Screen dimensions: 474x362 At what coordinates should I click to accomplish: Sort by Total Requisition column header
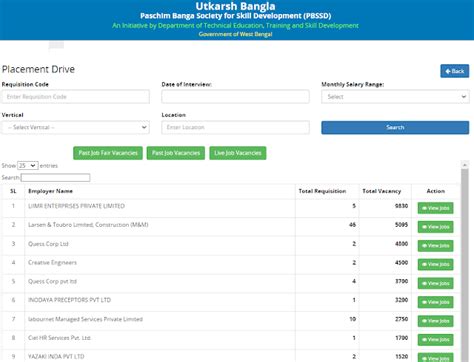pos(327,191)
